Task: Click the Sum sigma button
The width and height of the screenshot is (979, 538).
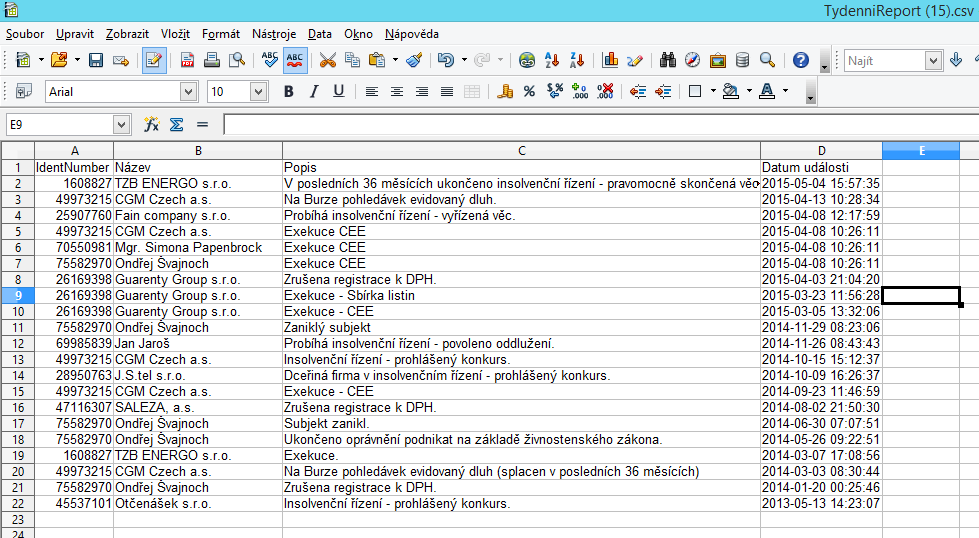Action: tap(177, 124)
